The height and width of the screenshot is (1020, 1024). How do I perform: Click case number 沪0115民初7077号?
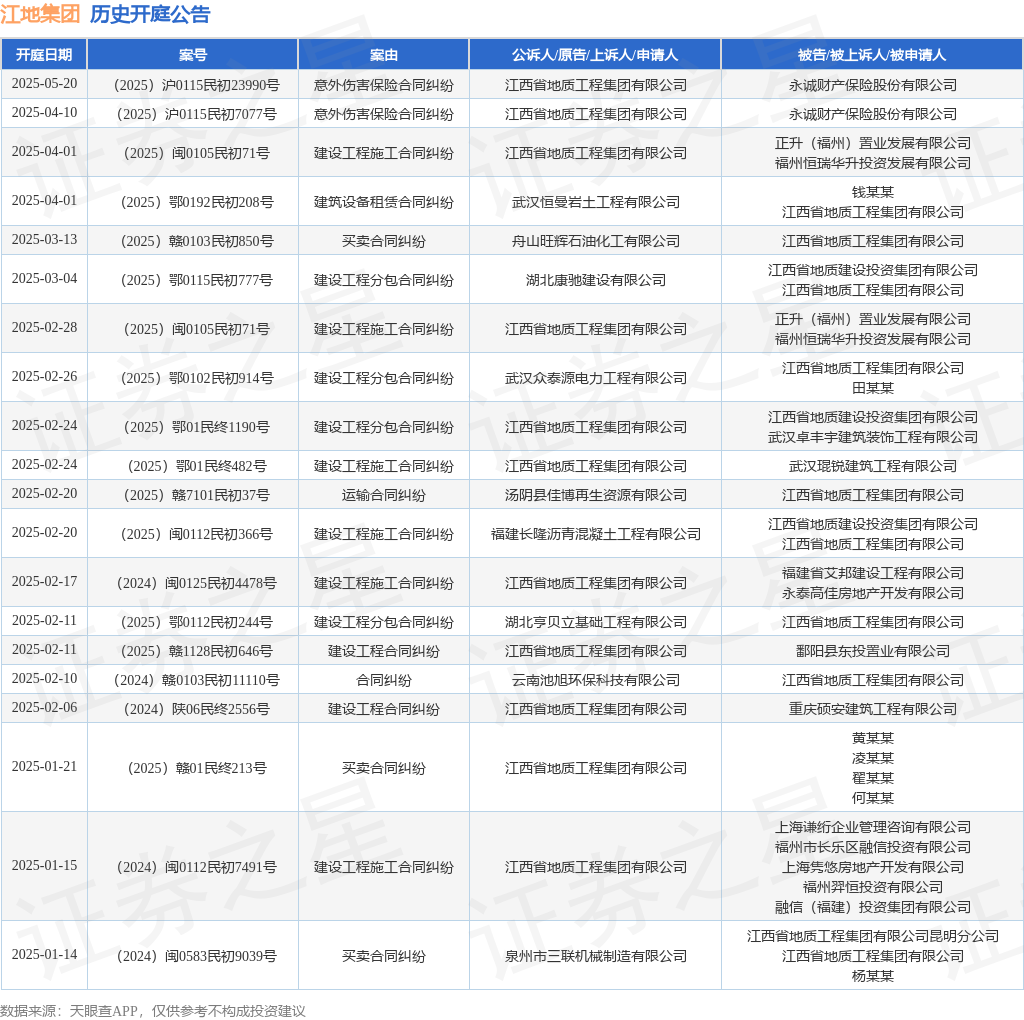coord(197,114)
